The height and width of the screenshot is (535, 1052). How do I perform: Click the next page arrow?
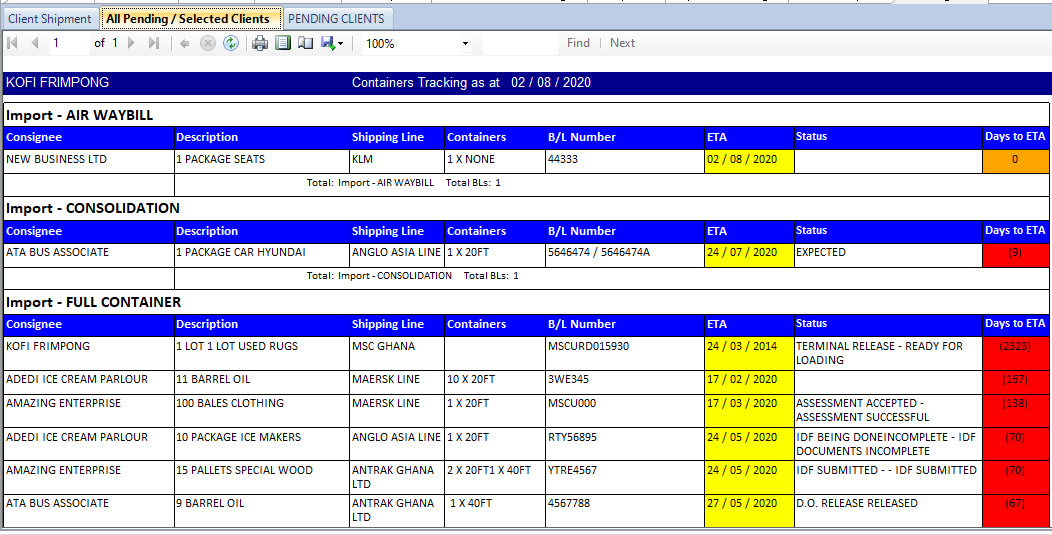pos(133,43)
